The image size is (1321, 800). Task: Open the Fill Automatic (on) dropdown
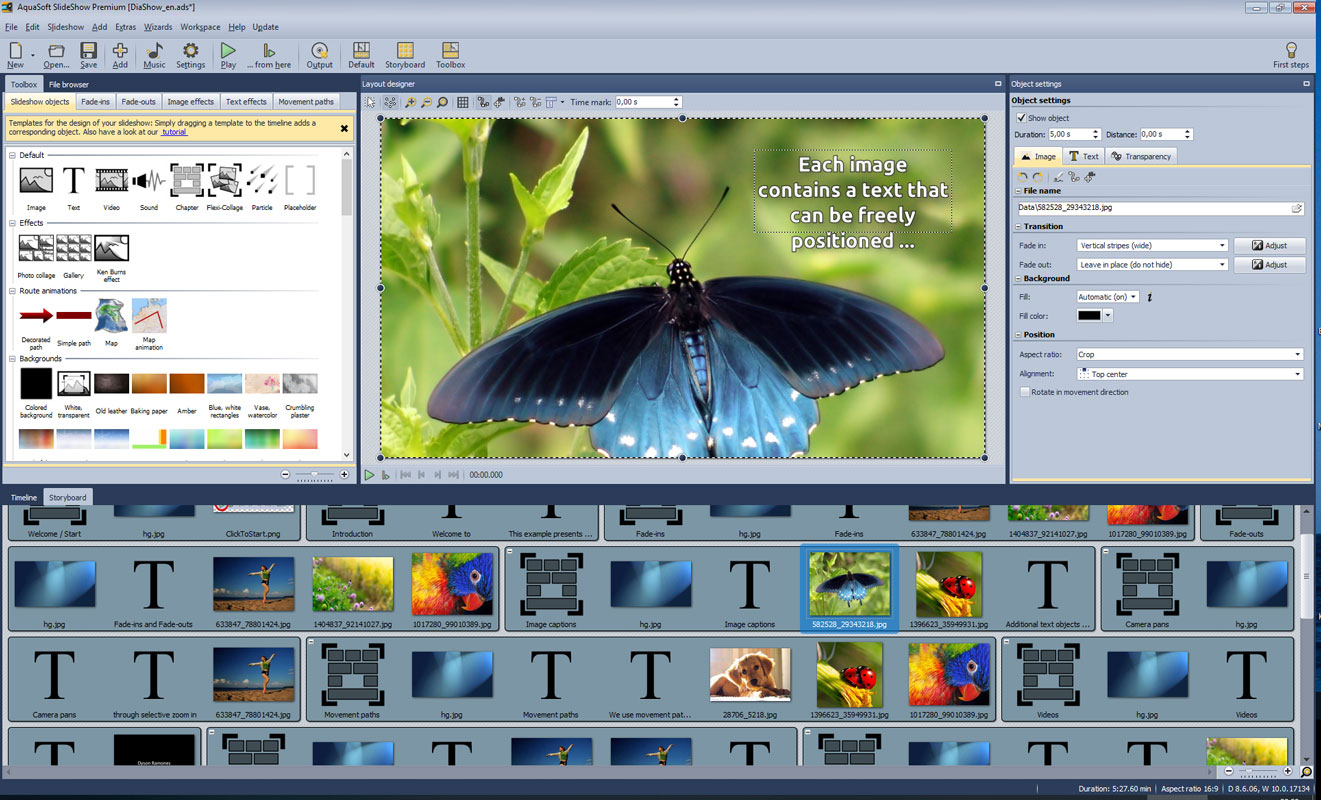[x=1108, y=297]
